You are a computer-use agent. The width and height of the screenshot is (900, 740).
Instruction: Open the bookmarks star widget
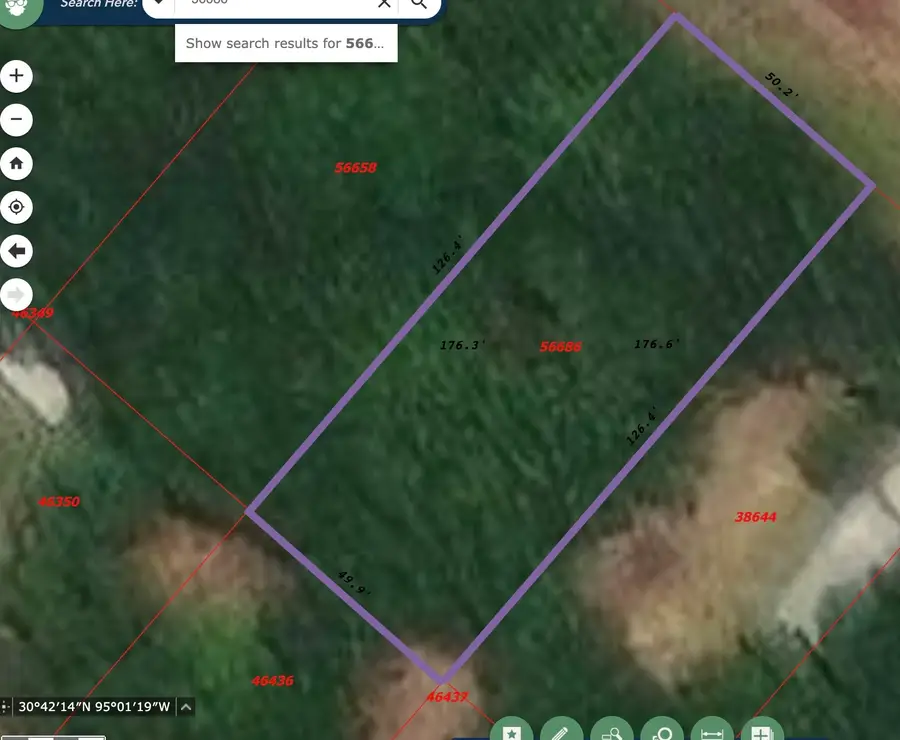511,729
